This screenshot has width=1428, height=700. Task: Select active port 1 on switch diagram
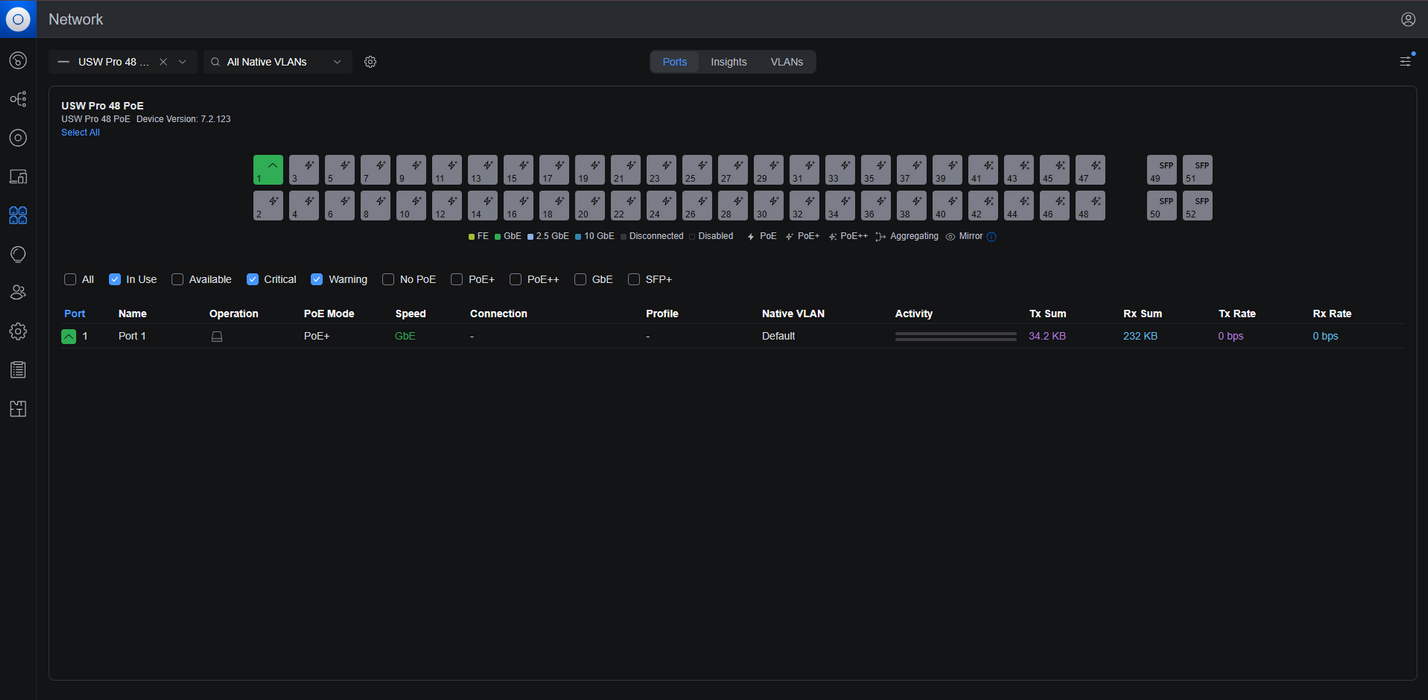click(x=268, y=170)
